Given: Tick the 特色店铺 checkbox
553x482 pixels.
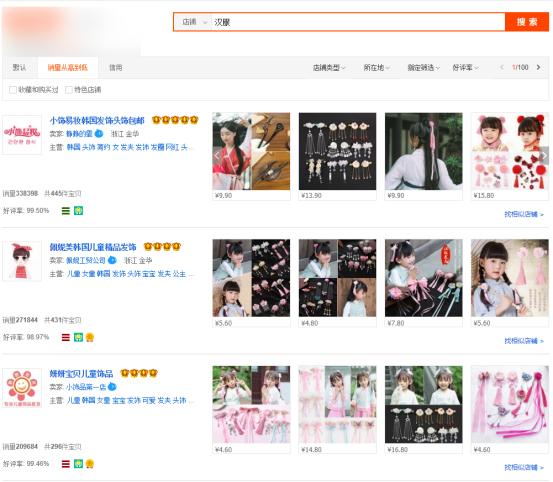Looking at the screenshot, I should point(69,90).
